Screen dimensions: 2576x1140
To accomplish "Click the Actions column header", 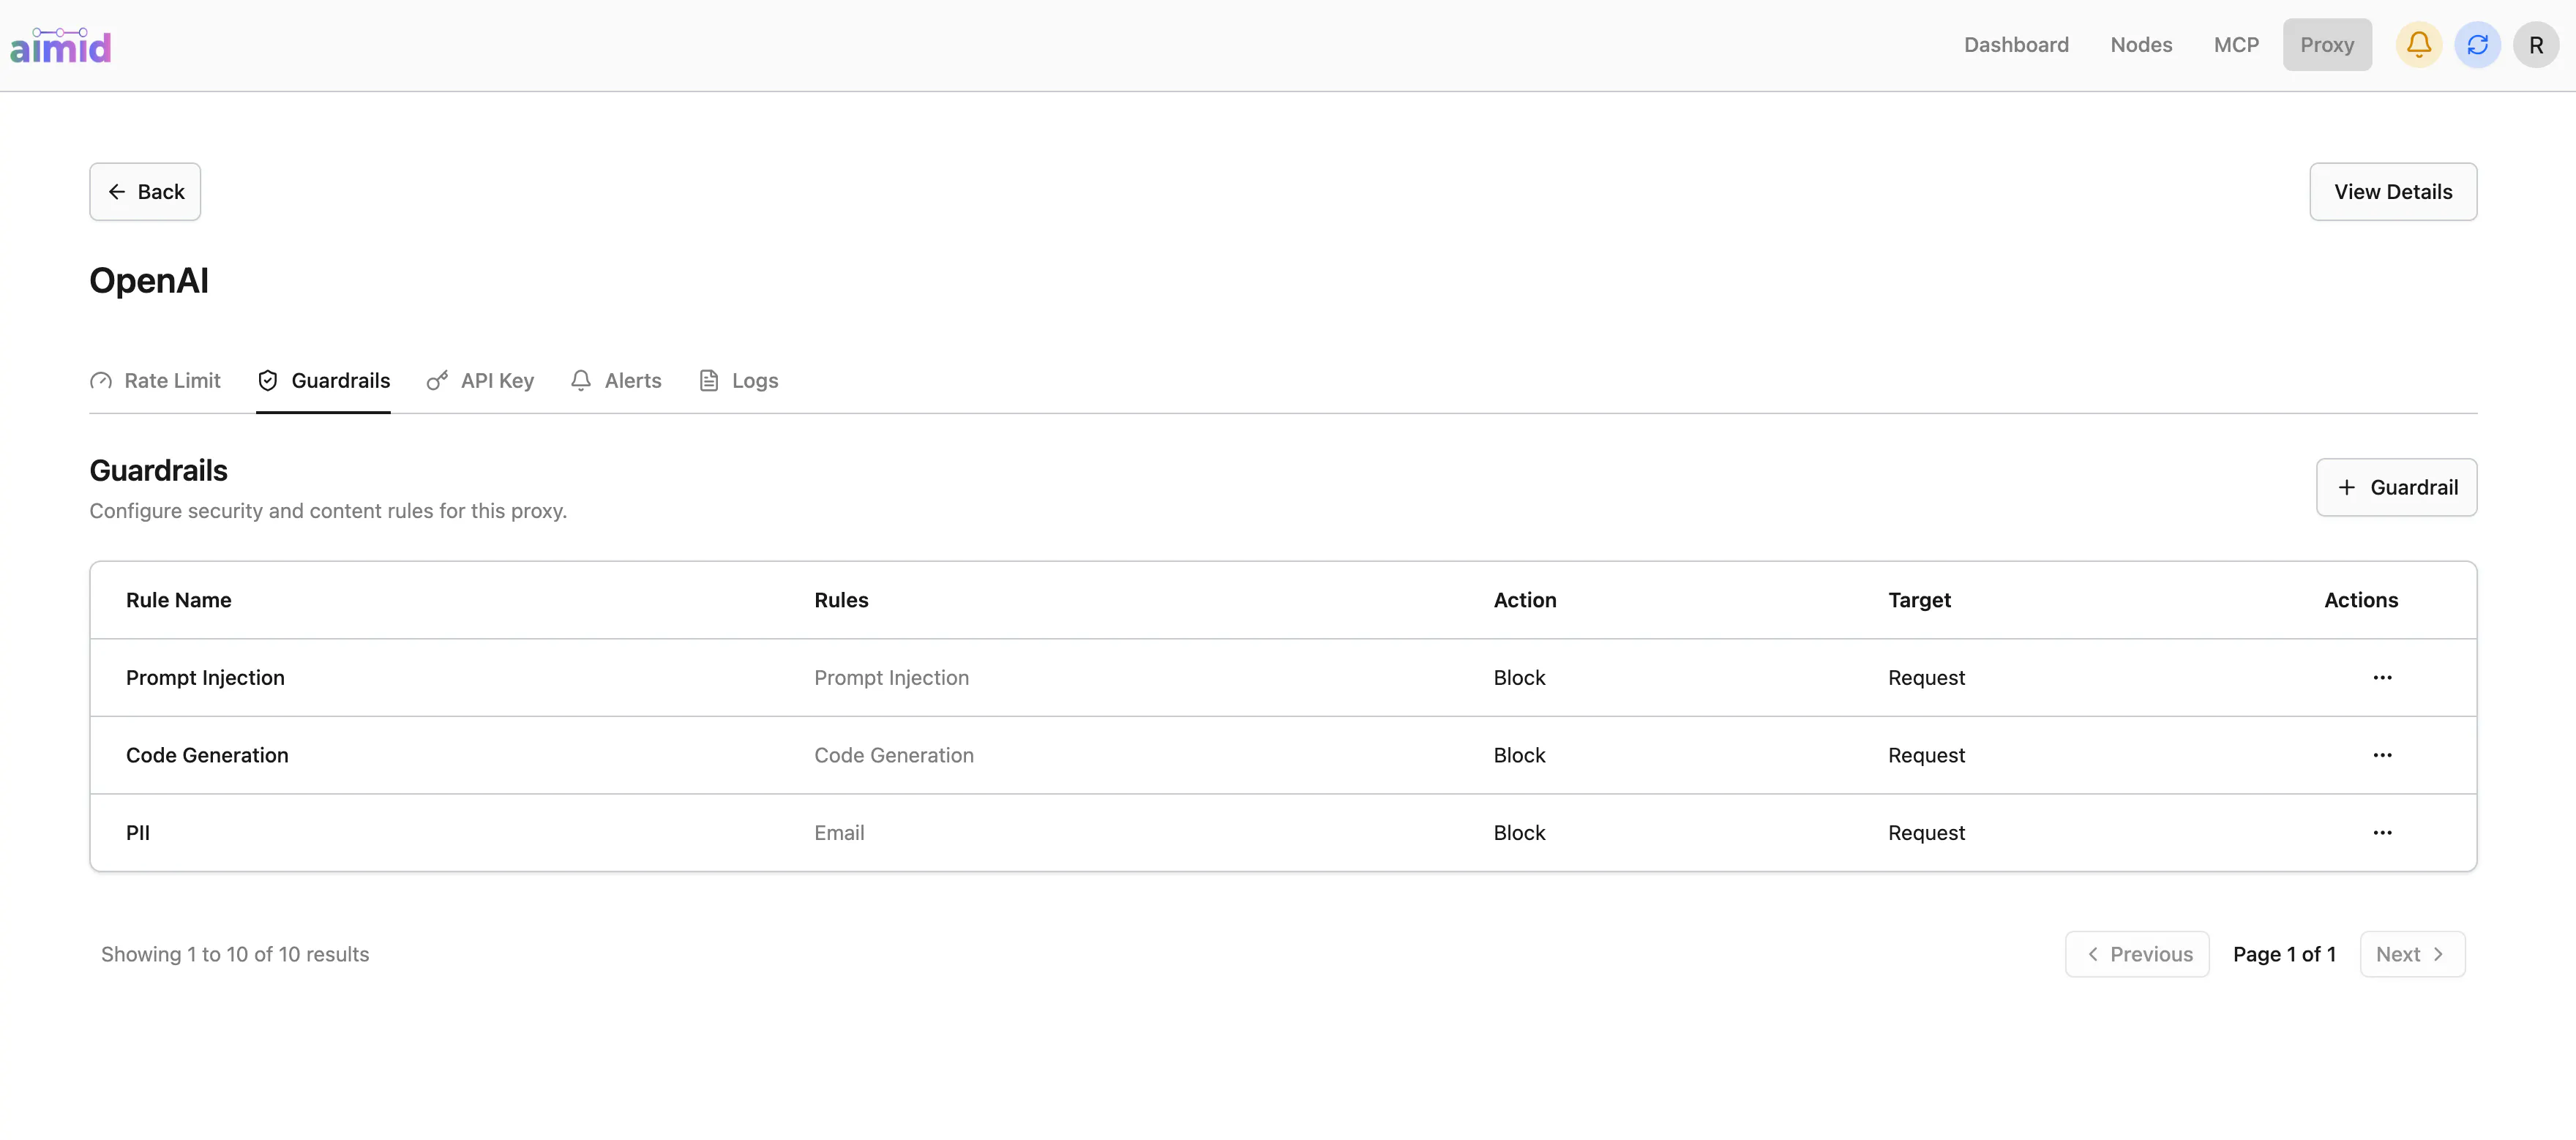I will (x=2361, y=600).
